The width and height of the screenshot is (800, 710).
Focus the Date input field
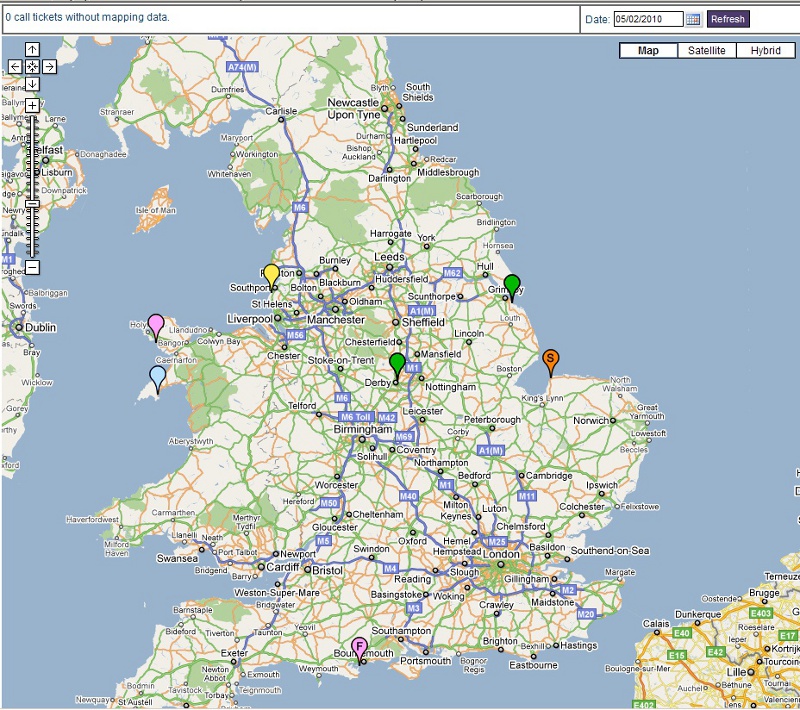click(x=648, y=19)
